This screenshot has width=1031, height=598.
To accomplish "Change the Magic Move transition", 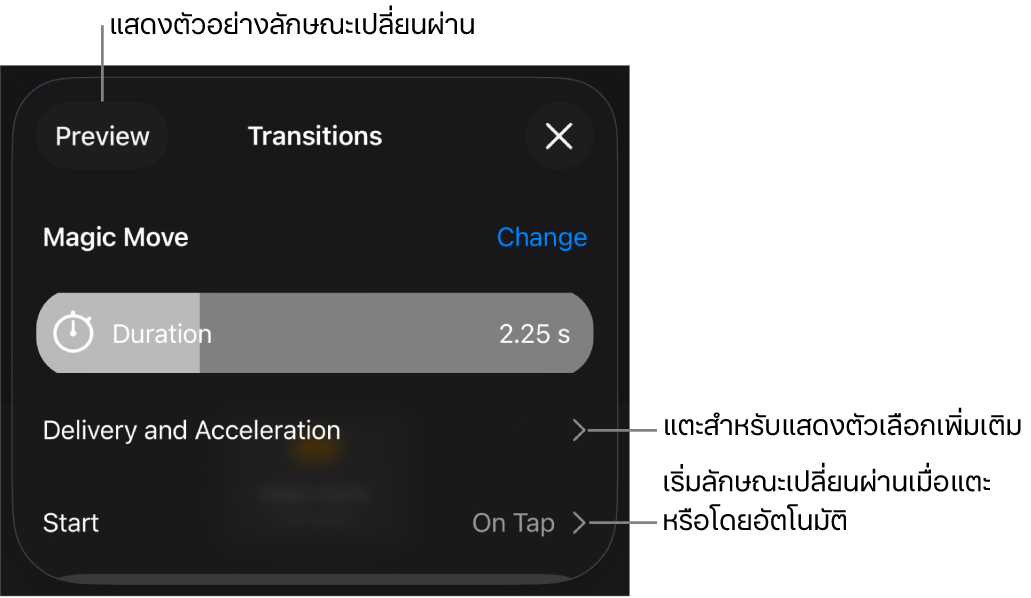I will [542, 237].
